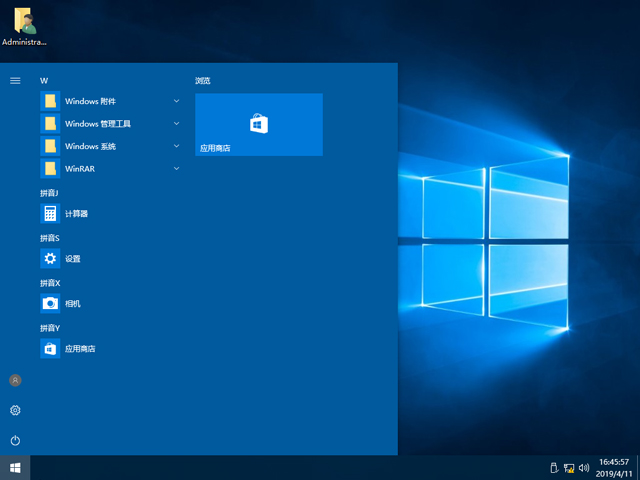Image resolution: width=640 pixels, height=480 pixels.
Task: Select the Windows 附件 label
Action: tap(90, 101)
